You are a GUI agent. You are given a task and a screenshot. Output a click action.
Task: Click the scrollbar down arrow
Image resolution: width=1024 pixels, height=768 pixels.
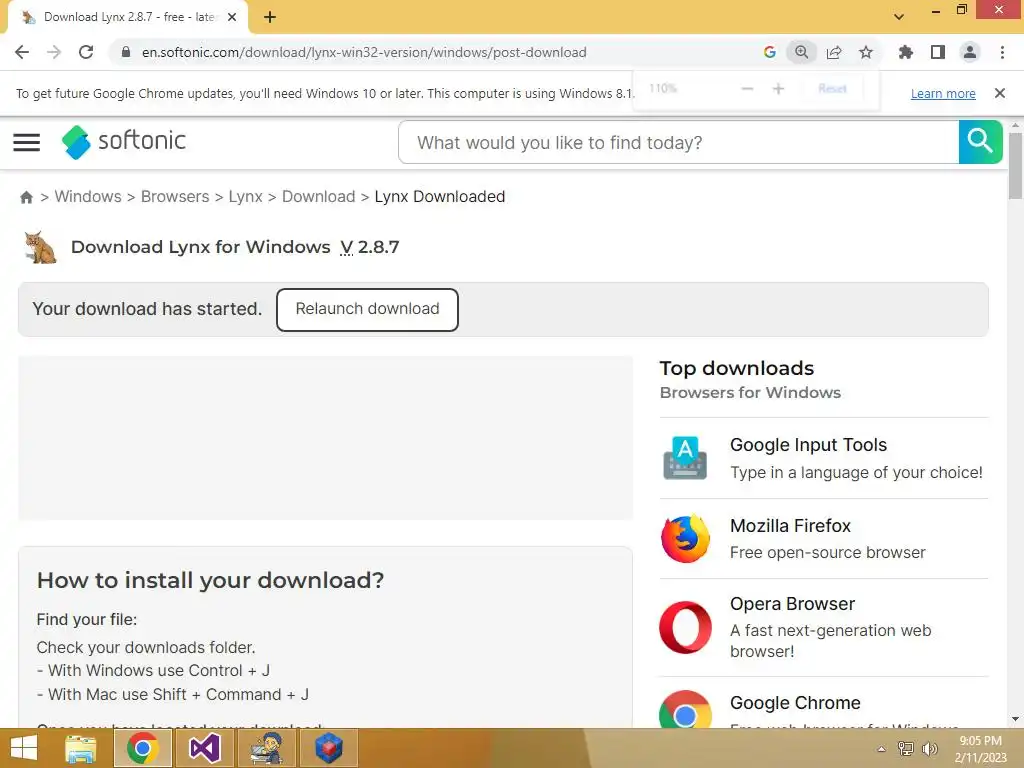[x=1015, y=719]
